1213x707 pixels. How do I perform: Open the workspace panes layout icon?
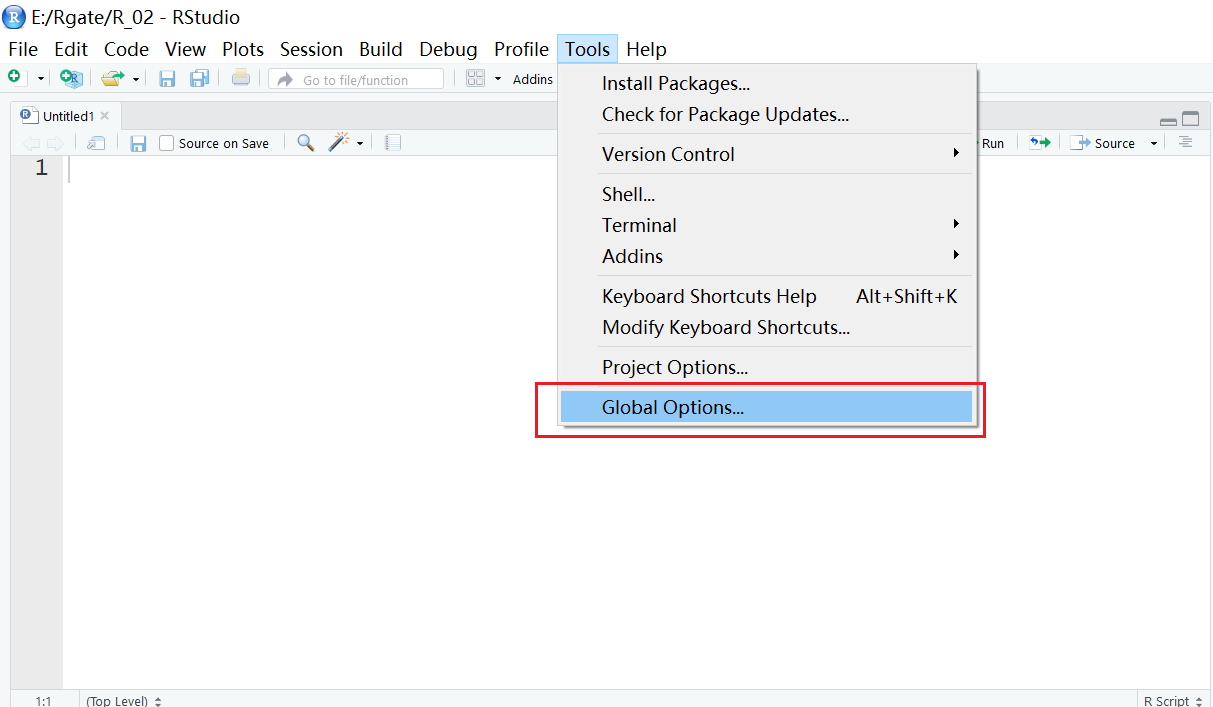476,78
